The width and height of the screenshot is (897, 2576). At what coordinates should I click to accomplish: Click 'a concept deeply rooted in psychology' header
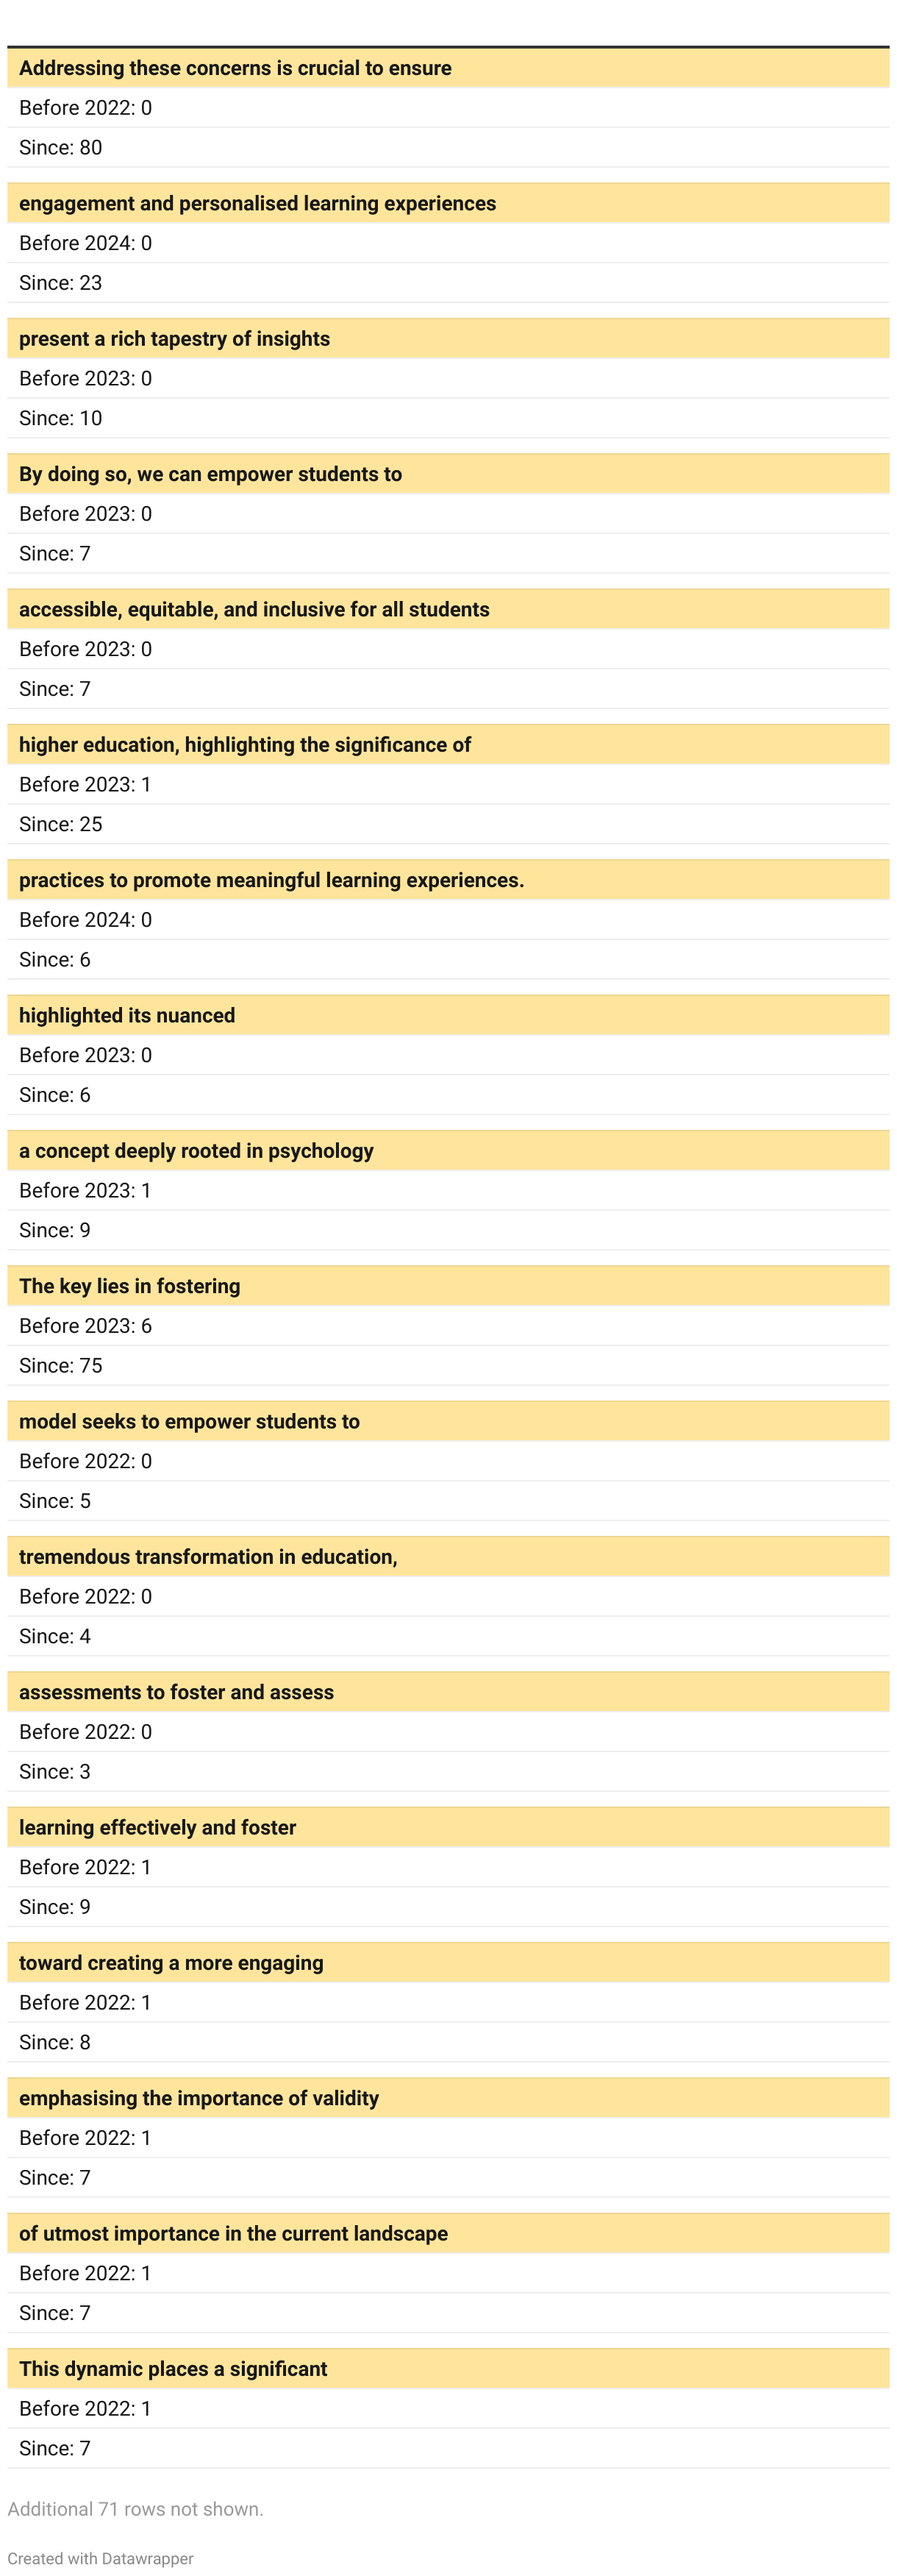pos(448,1151)
